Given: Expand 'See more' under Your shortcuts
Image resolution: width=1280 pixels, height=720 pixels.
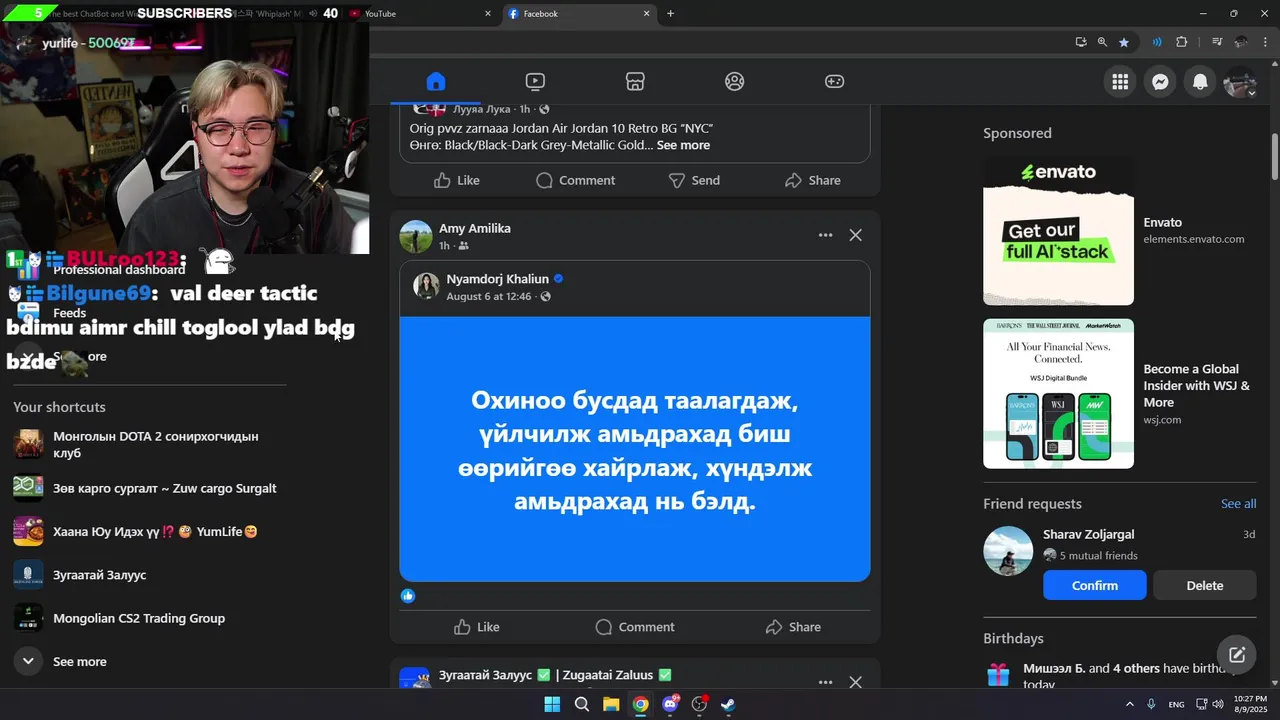Looking at the screenshot, I should point(150,661).
